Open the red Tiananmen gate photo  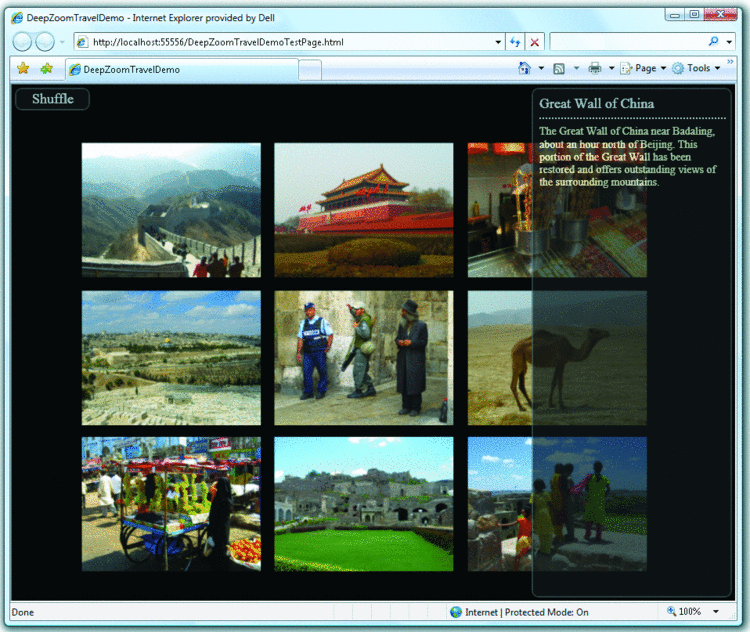coord(364,210)
